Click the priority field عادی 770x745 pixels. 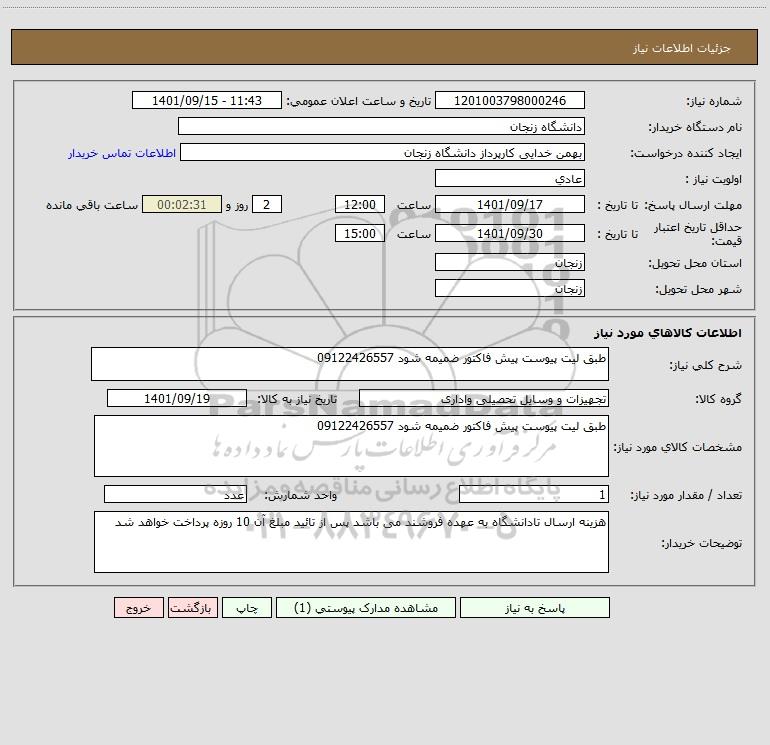point(510,178)
